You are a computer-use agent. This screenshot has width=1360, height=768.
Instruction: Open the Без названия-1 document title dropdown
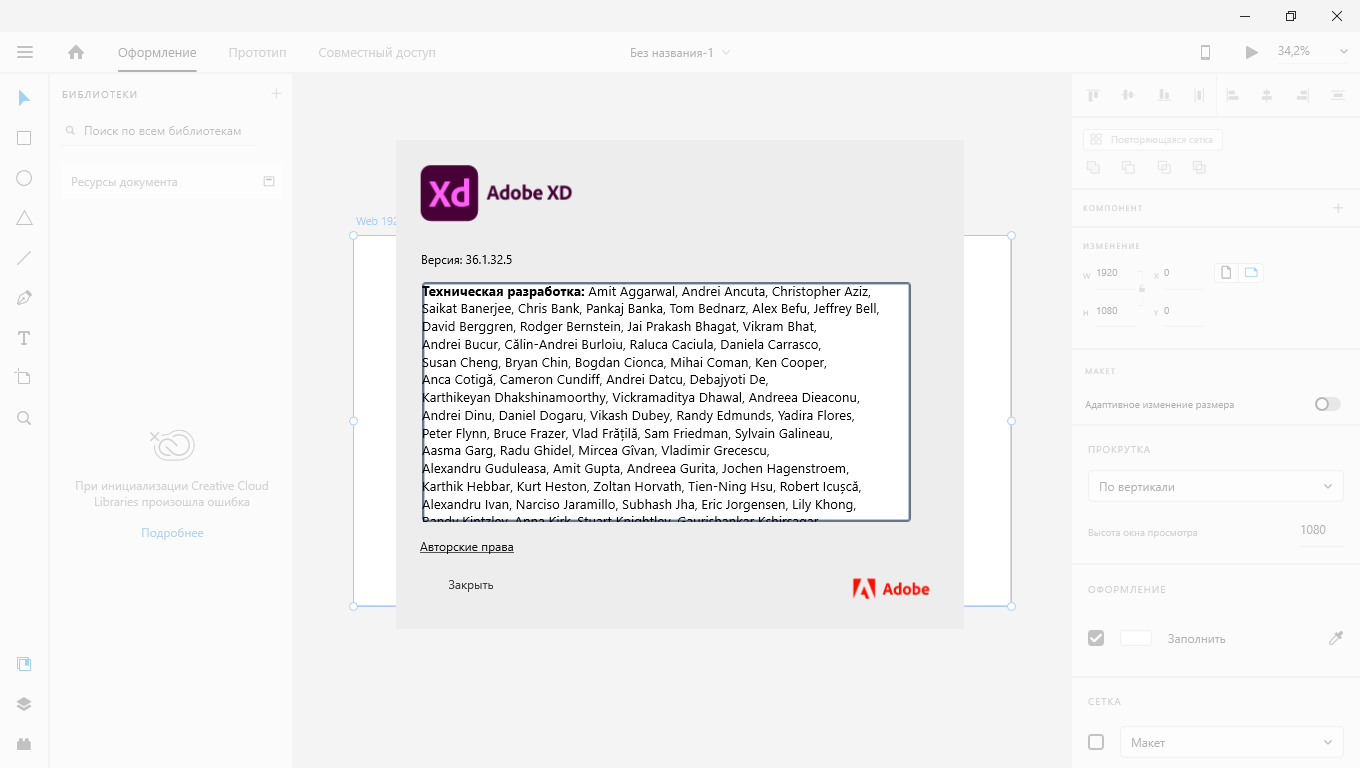(x=680, y=52)
